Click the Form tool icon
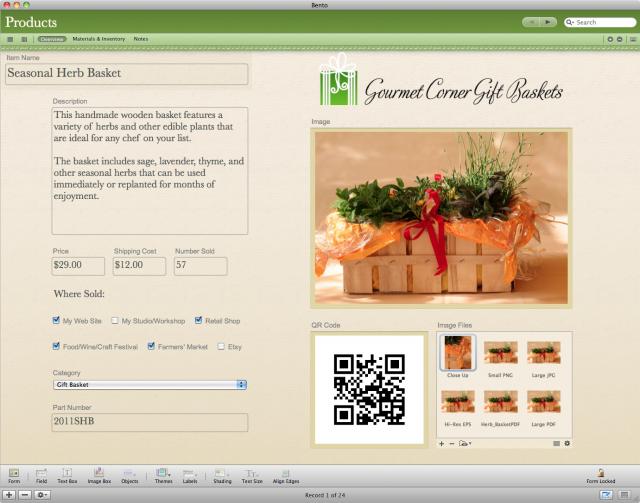The width and height of the screenshot is (640, 503). (x=14, y=473)
